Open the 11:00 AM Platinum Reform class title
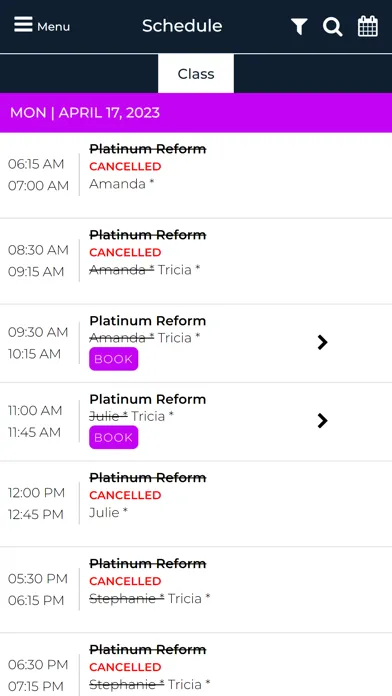This screenshot has height=696, width=392. [x=147, y=399]
